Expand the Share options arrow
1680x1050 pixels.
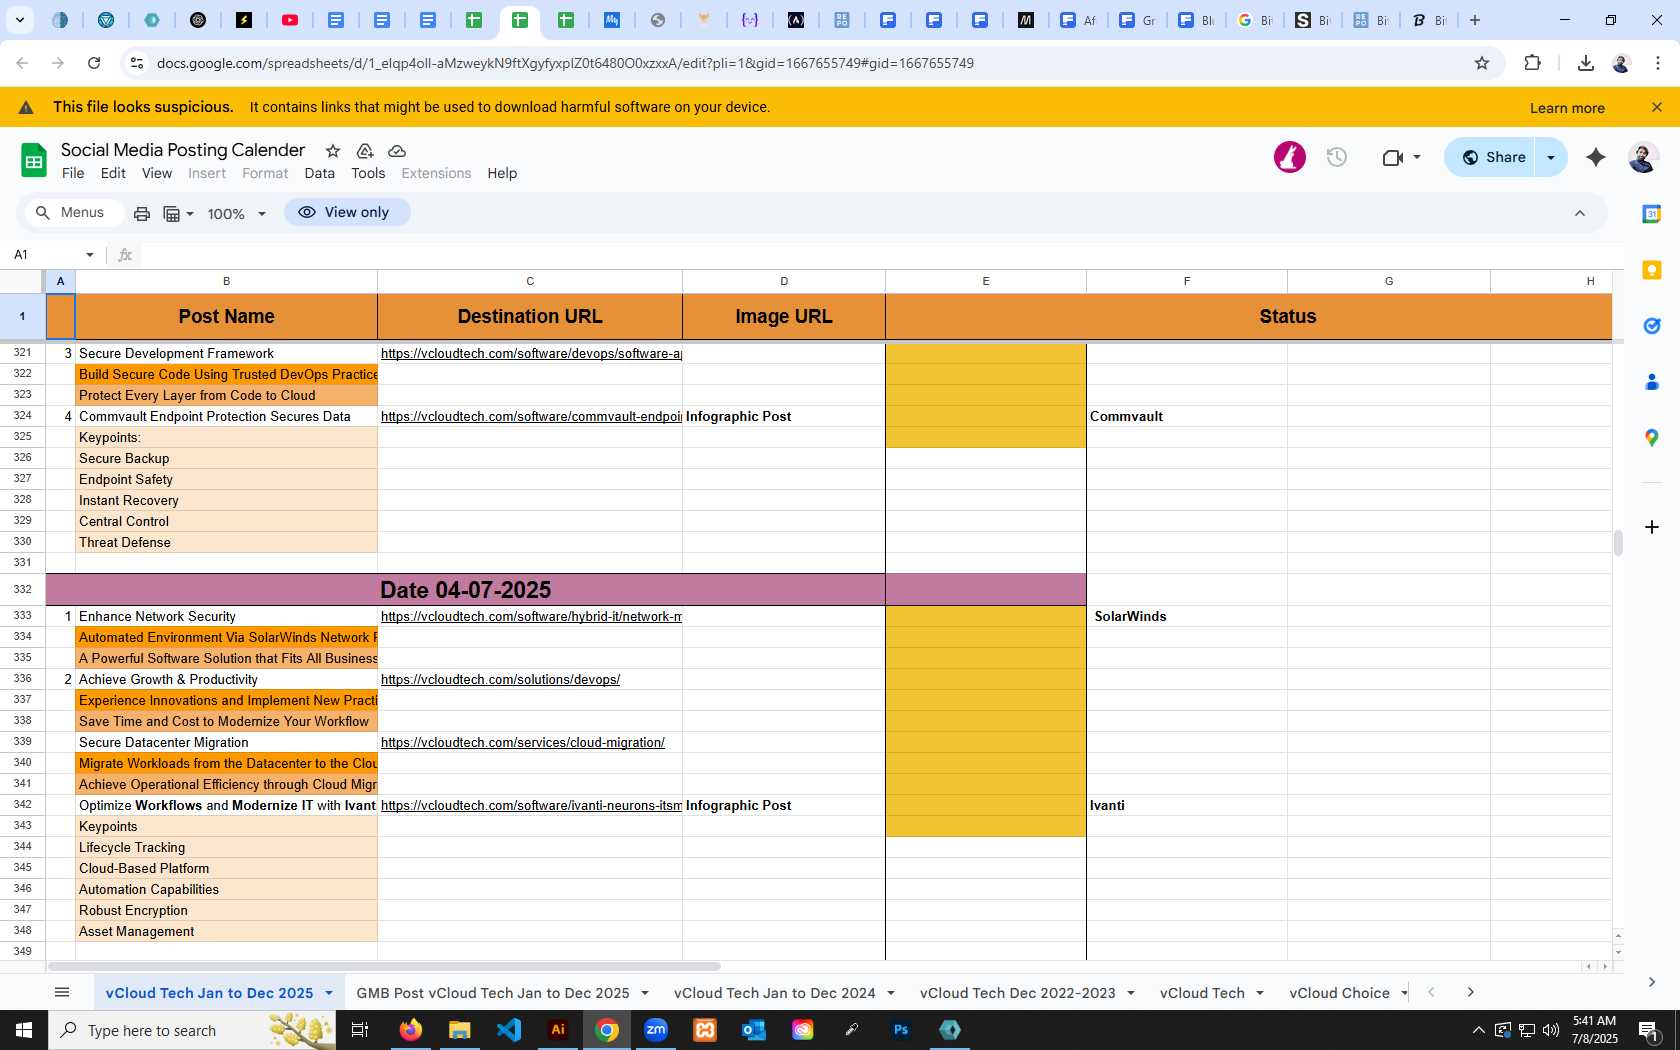1551,157
